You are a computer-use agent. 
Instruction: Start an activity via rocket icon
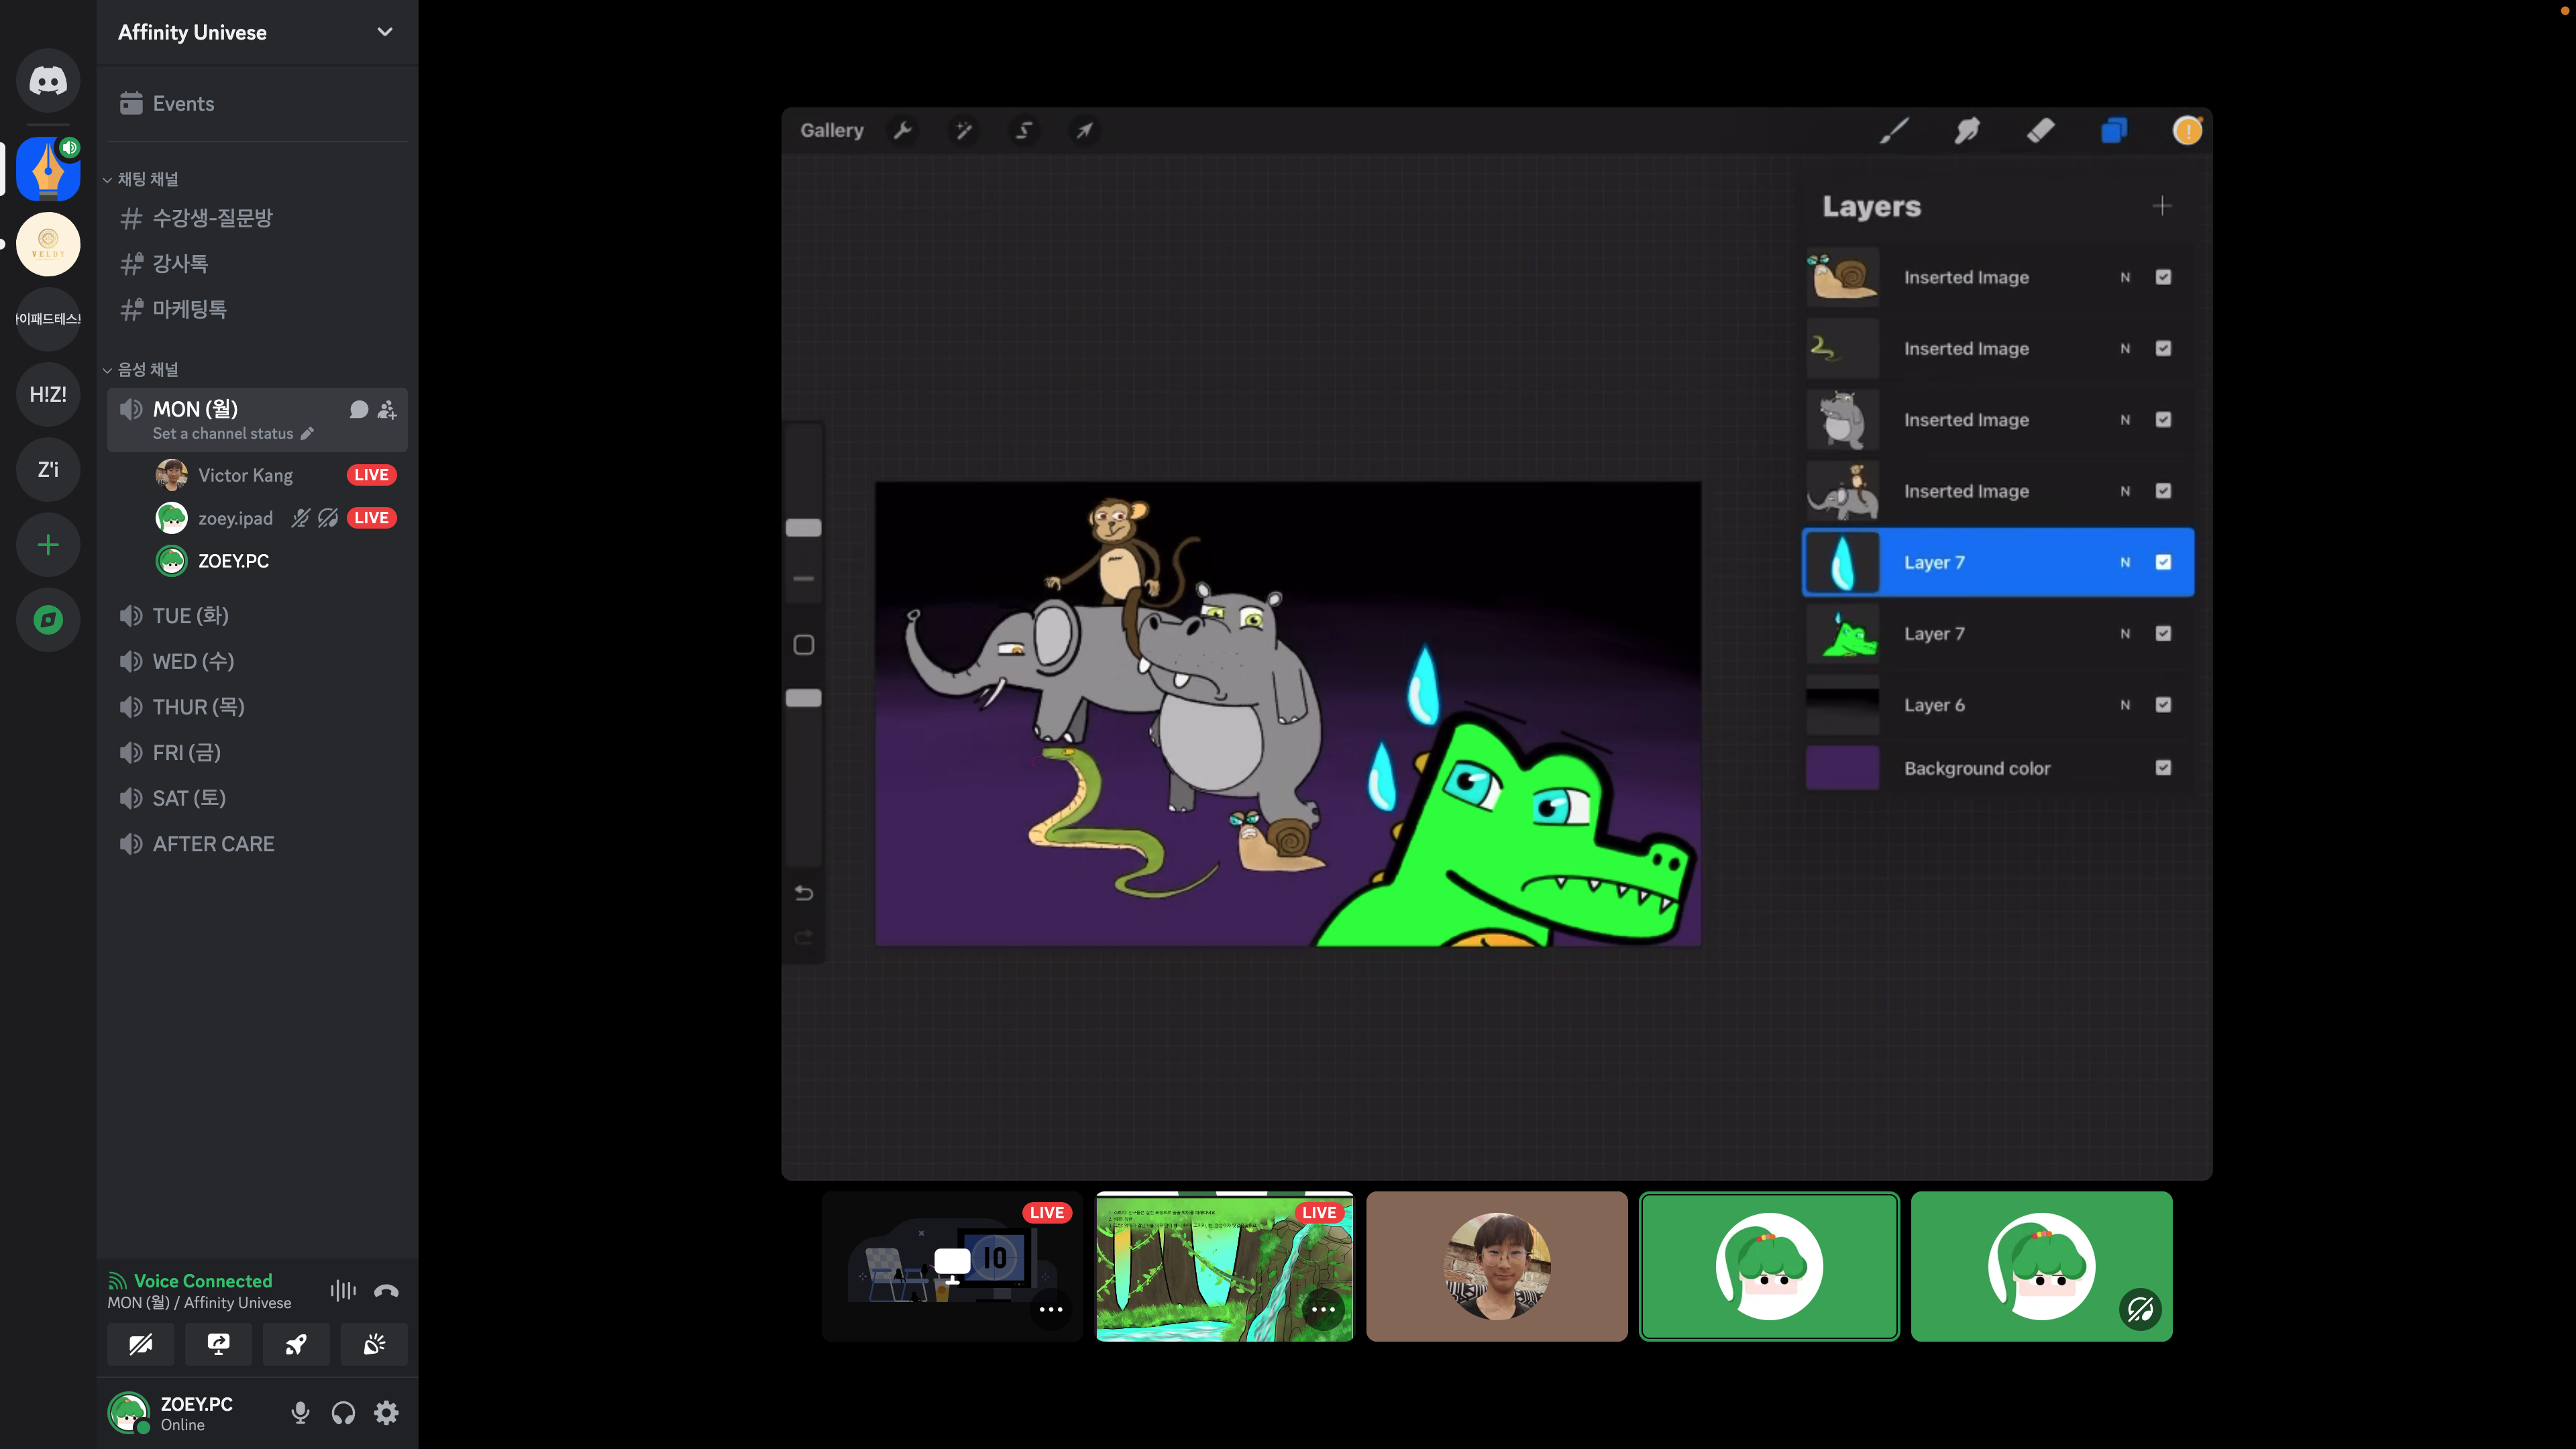point(296,1344)
